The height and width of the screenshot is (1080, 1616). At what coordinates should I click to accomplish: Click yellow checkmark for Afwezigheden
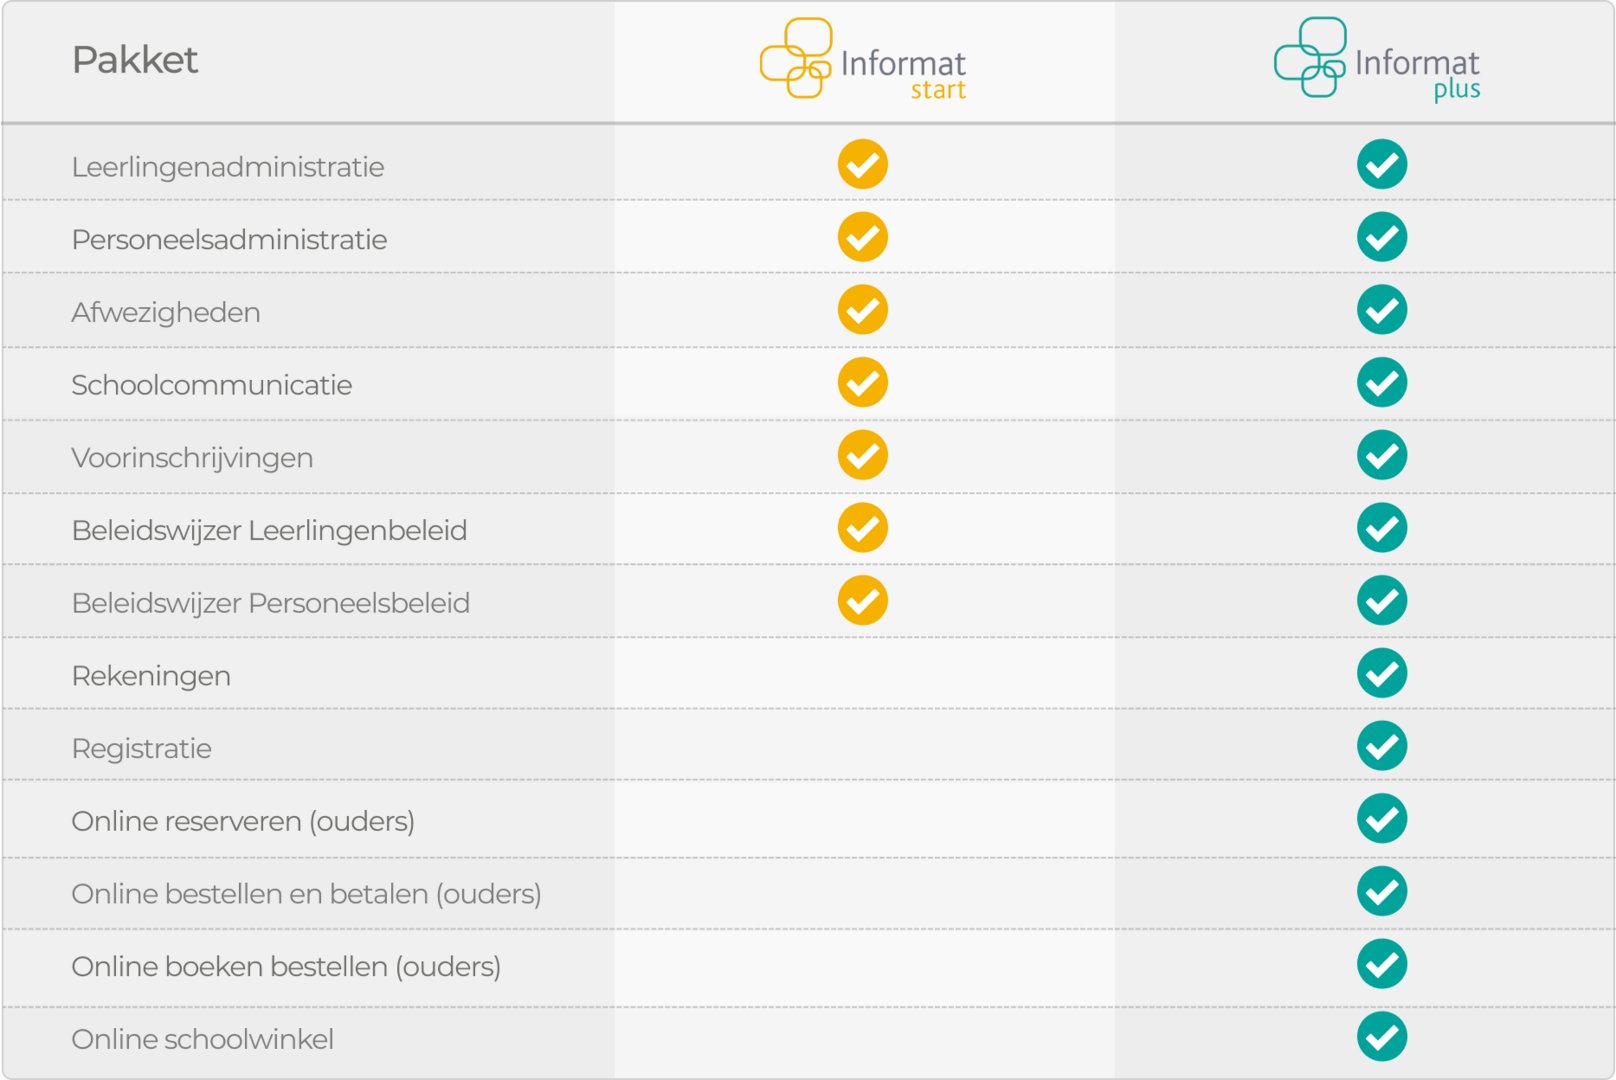click(x=863, y=310)
